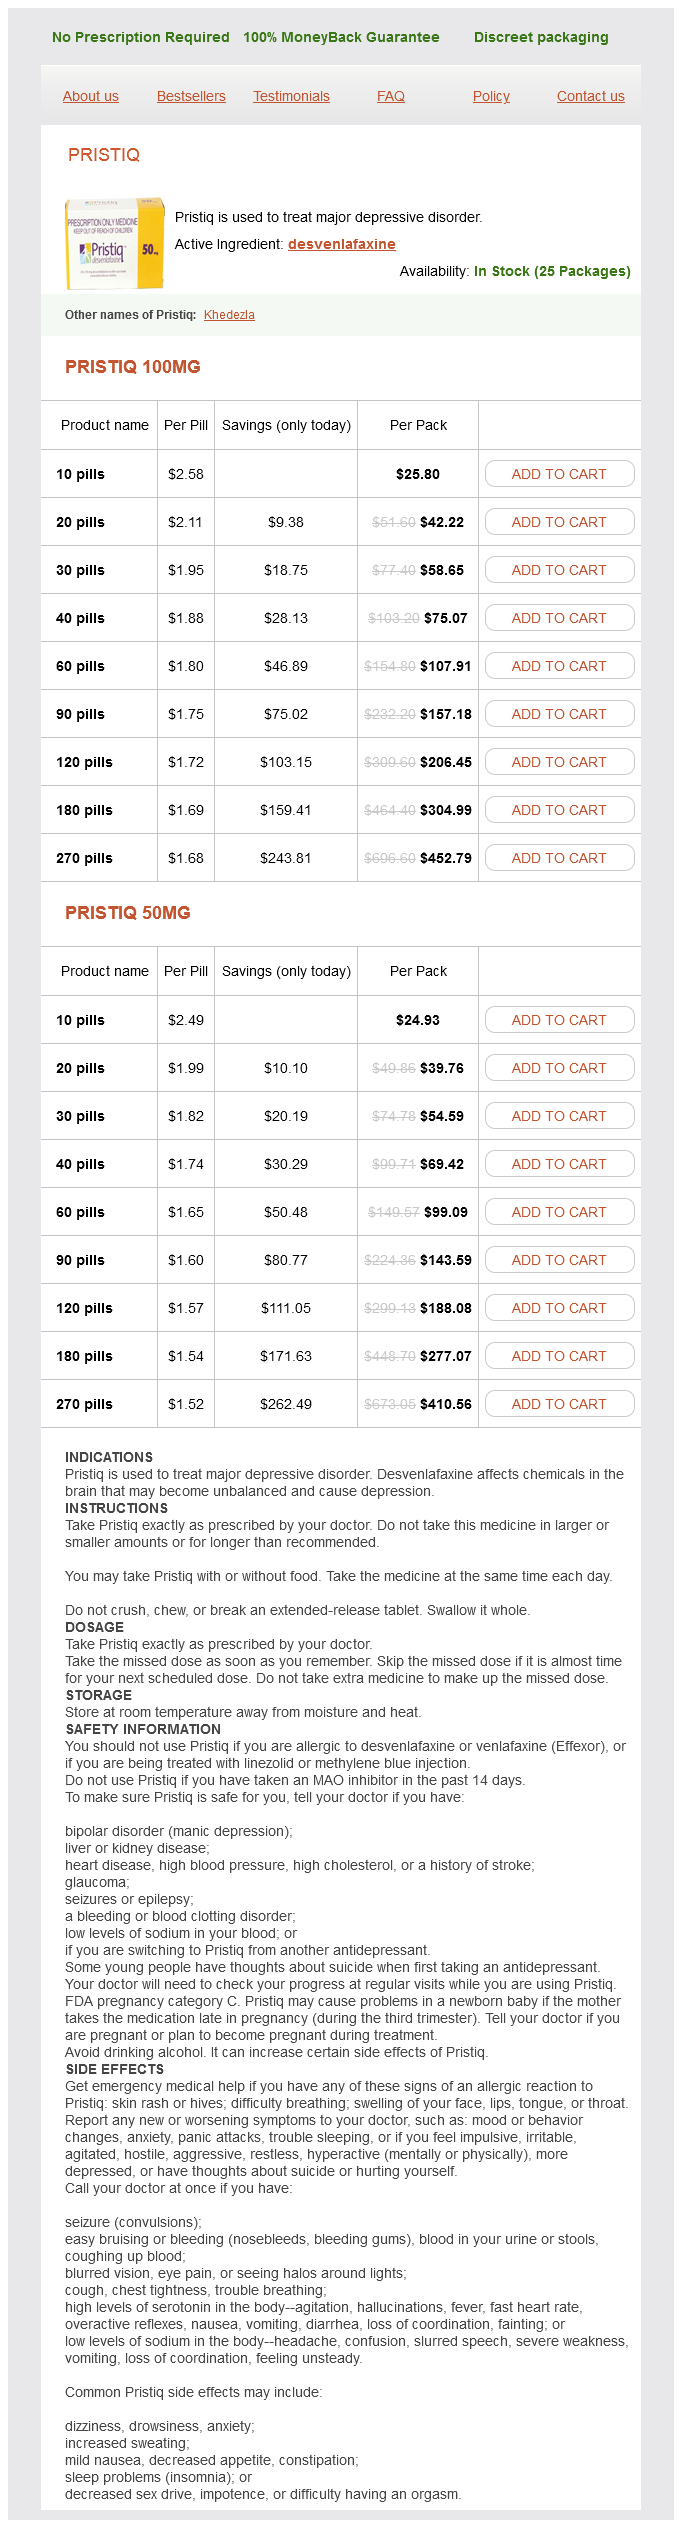Open the Testimonials page
682x2528 pixels.
click(x=291, y=96)
